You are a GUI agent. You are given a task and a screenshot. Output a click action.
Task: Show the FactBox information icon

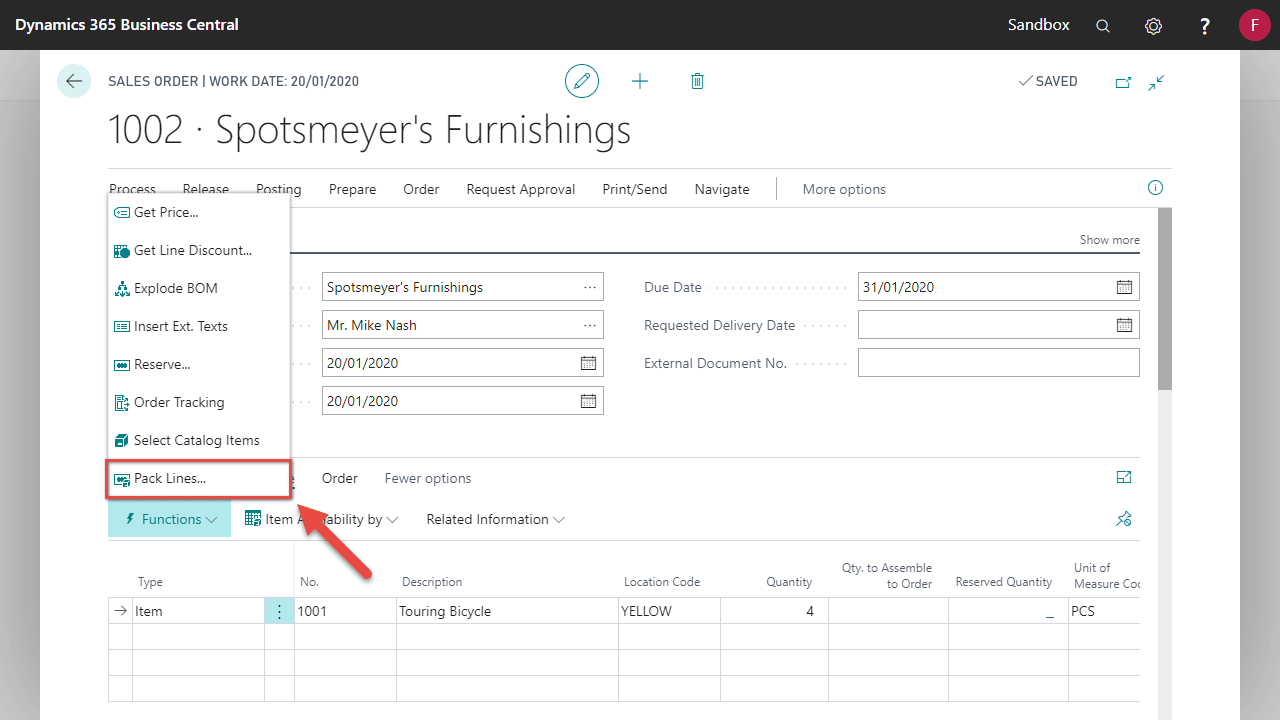coord(1155,188)
